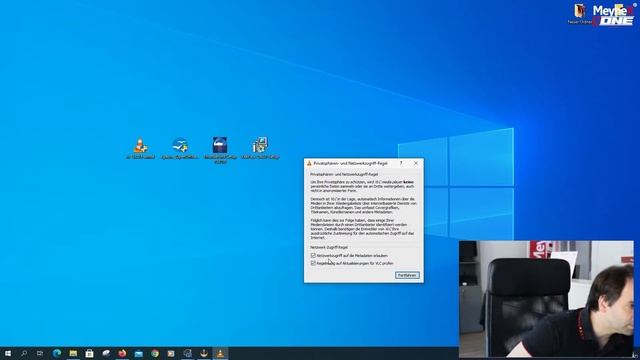
Task: Open the folder icon in the top-right desktop corner
Action: (580, 11)
